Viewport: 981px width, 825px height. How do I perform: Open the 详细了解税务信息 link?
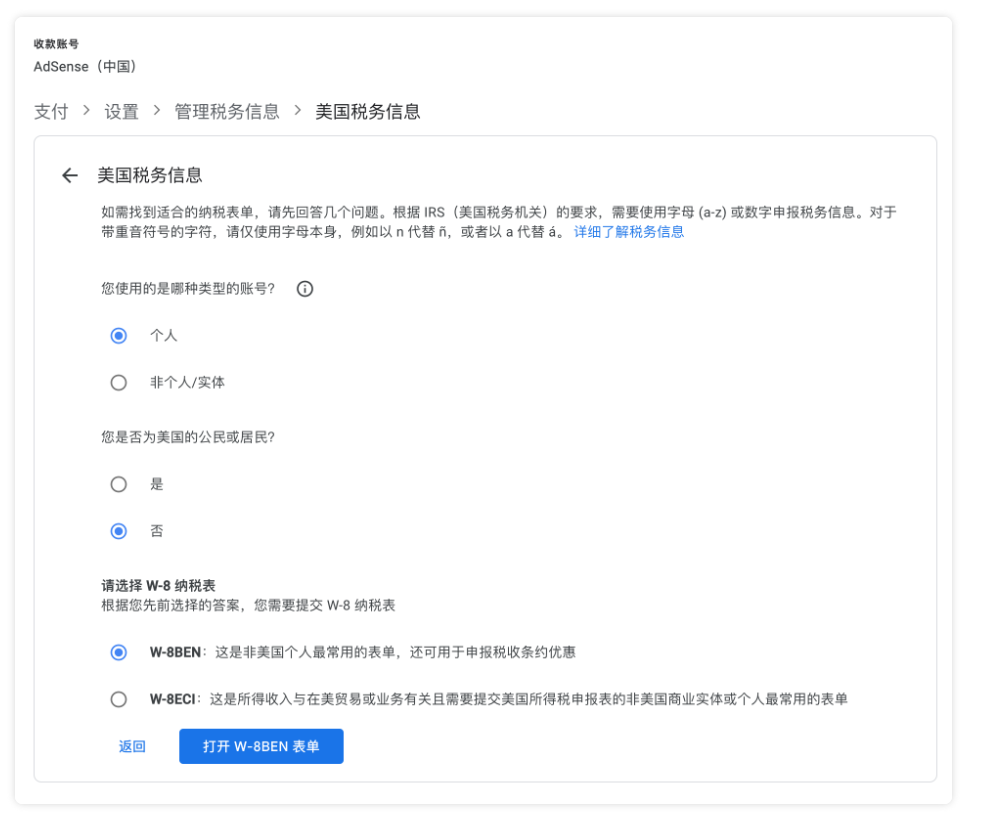tap(629, 232)
